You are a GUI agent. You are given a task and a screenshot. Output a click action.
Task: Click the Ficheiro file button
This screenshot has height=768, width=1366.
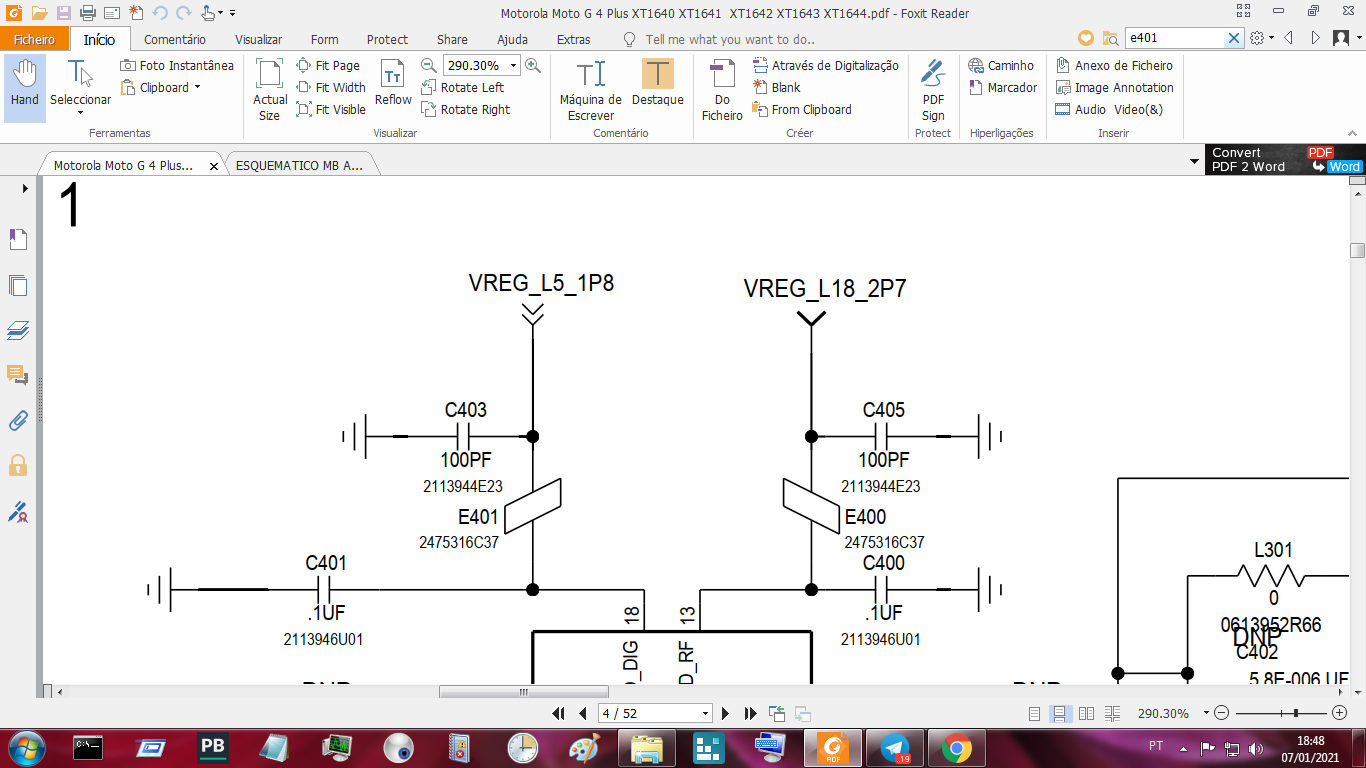[35, 40]
